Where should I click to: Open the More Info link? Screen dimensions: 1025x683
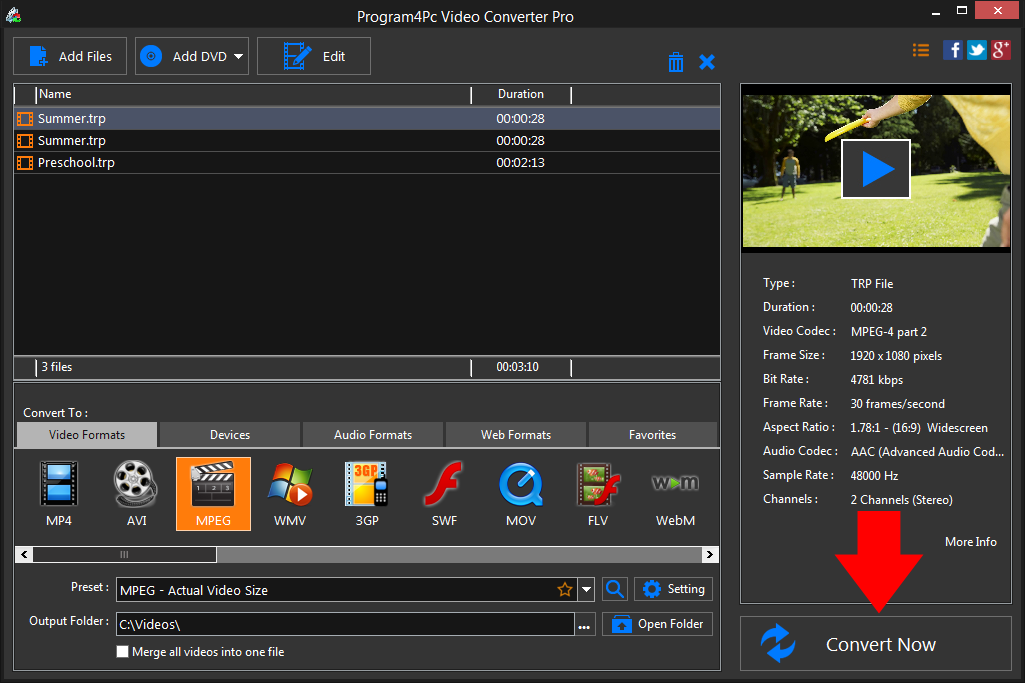coord(969,541)
